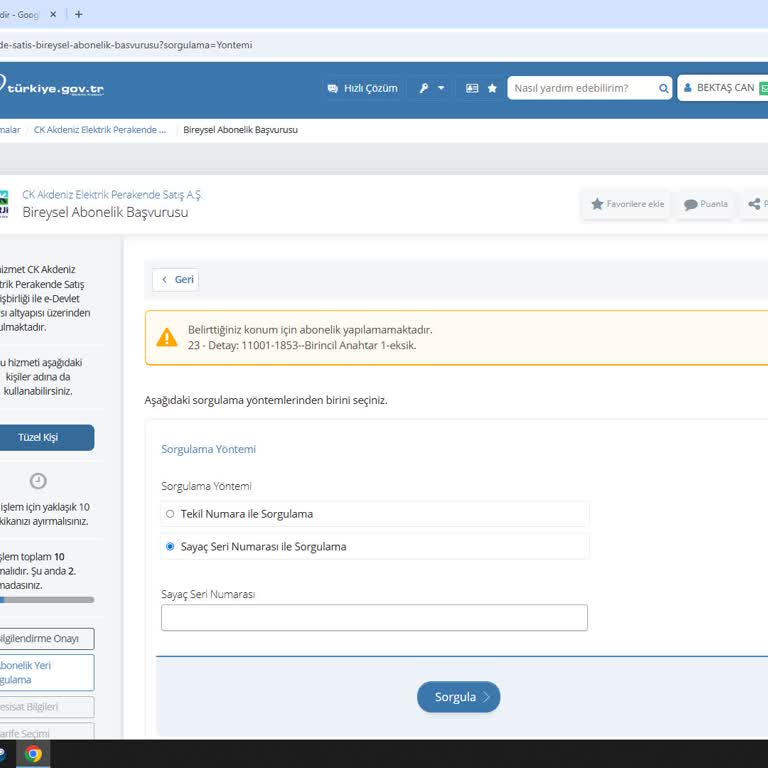Open the ID card icon in header
The image size is (768, 768).
(x=472, y=88)
